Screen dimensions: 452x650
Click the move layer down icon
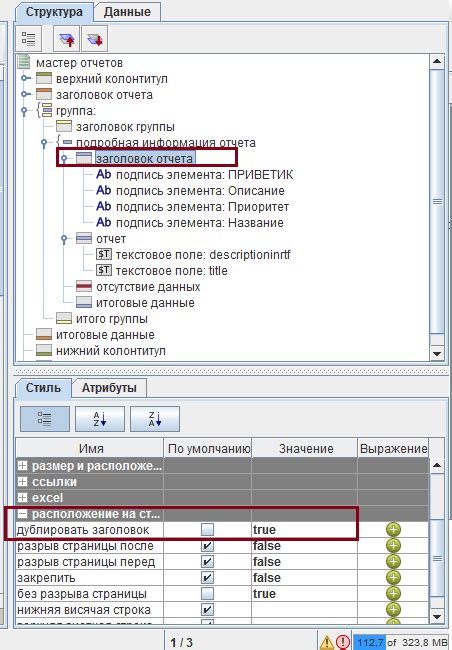[x=95, y=39]
